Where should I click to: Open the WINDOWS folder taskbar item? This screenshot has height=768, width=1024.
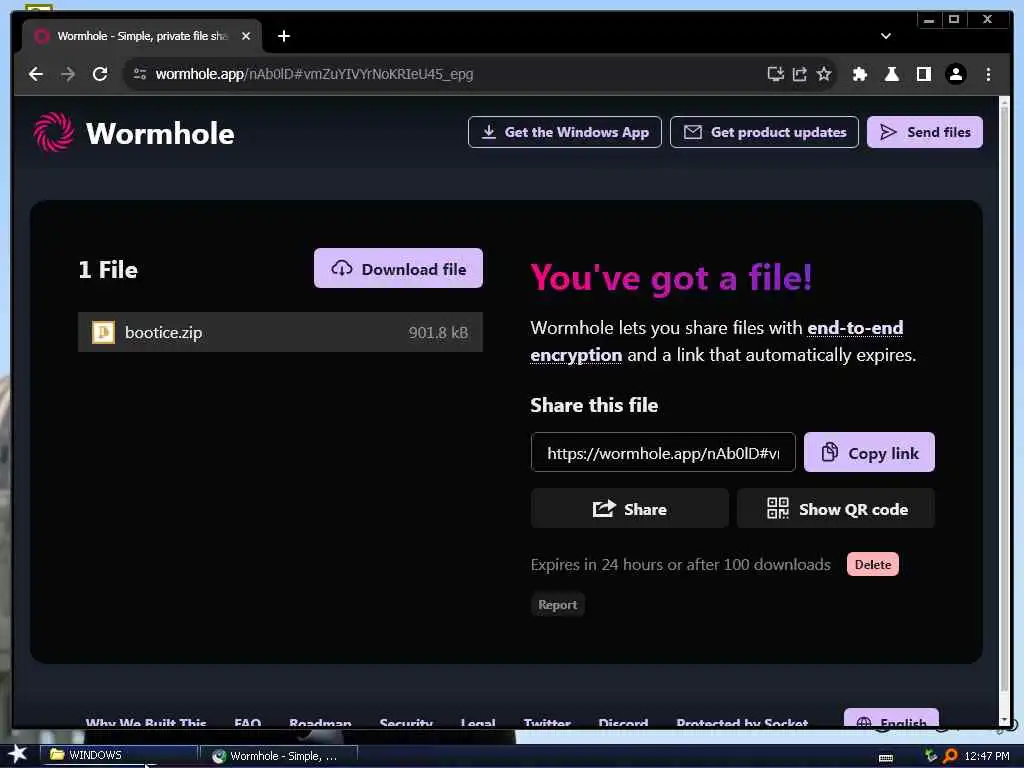point(120,755)
